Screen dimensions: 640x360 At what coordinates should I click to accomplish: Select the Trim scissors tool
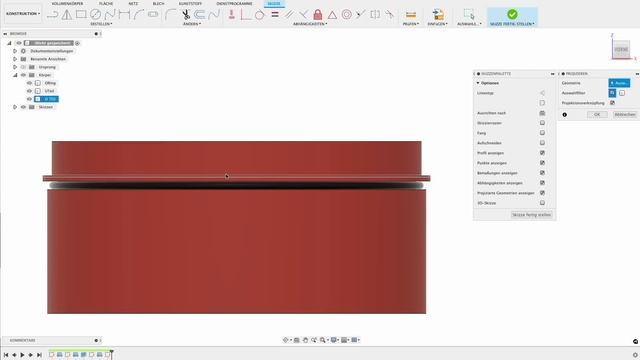pyautogui.click(x=186, y=15)
